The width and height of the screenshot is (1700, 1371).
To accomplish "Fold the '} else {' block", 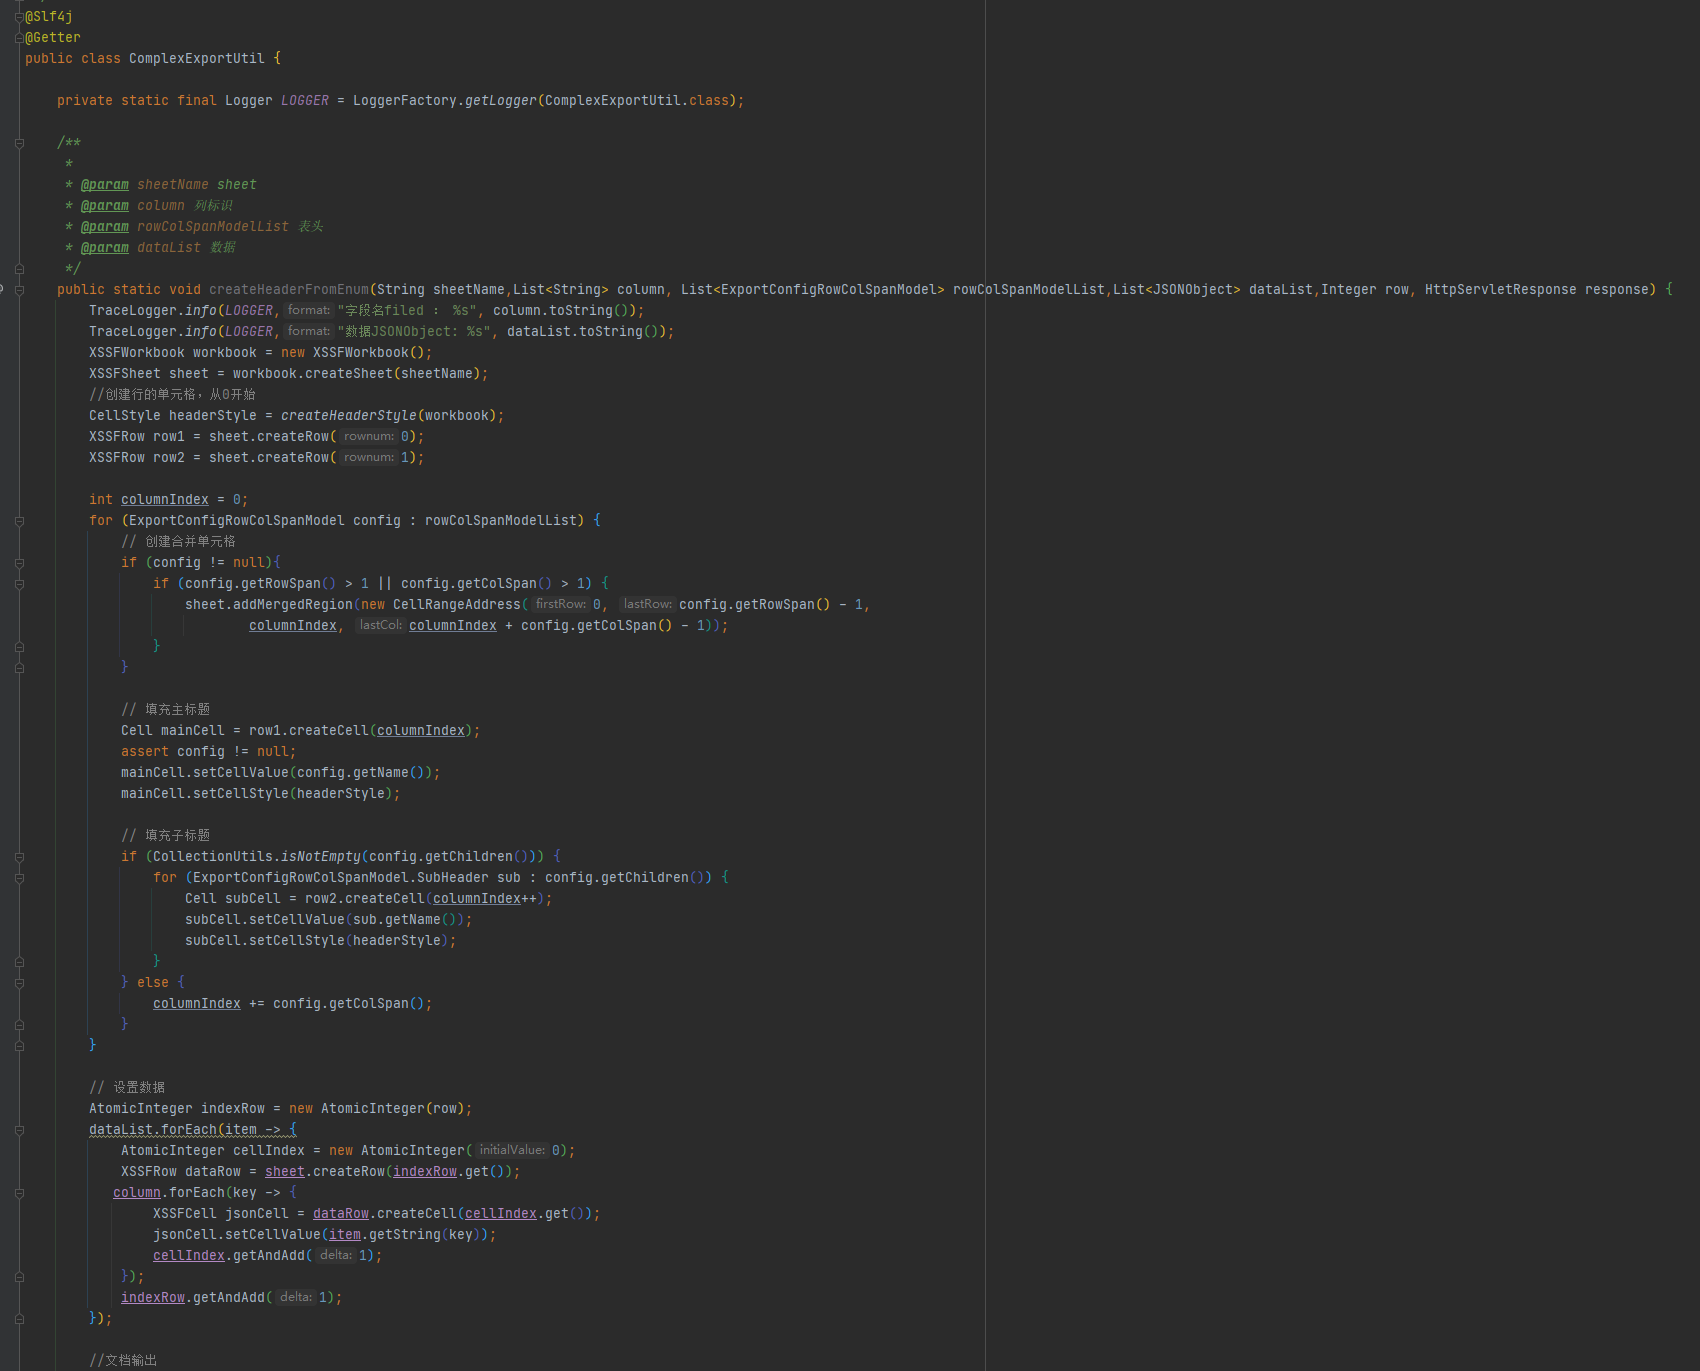I will (x=19, y=983).
